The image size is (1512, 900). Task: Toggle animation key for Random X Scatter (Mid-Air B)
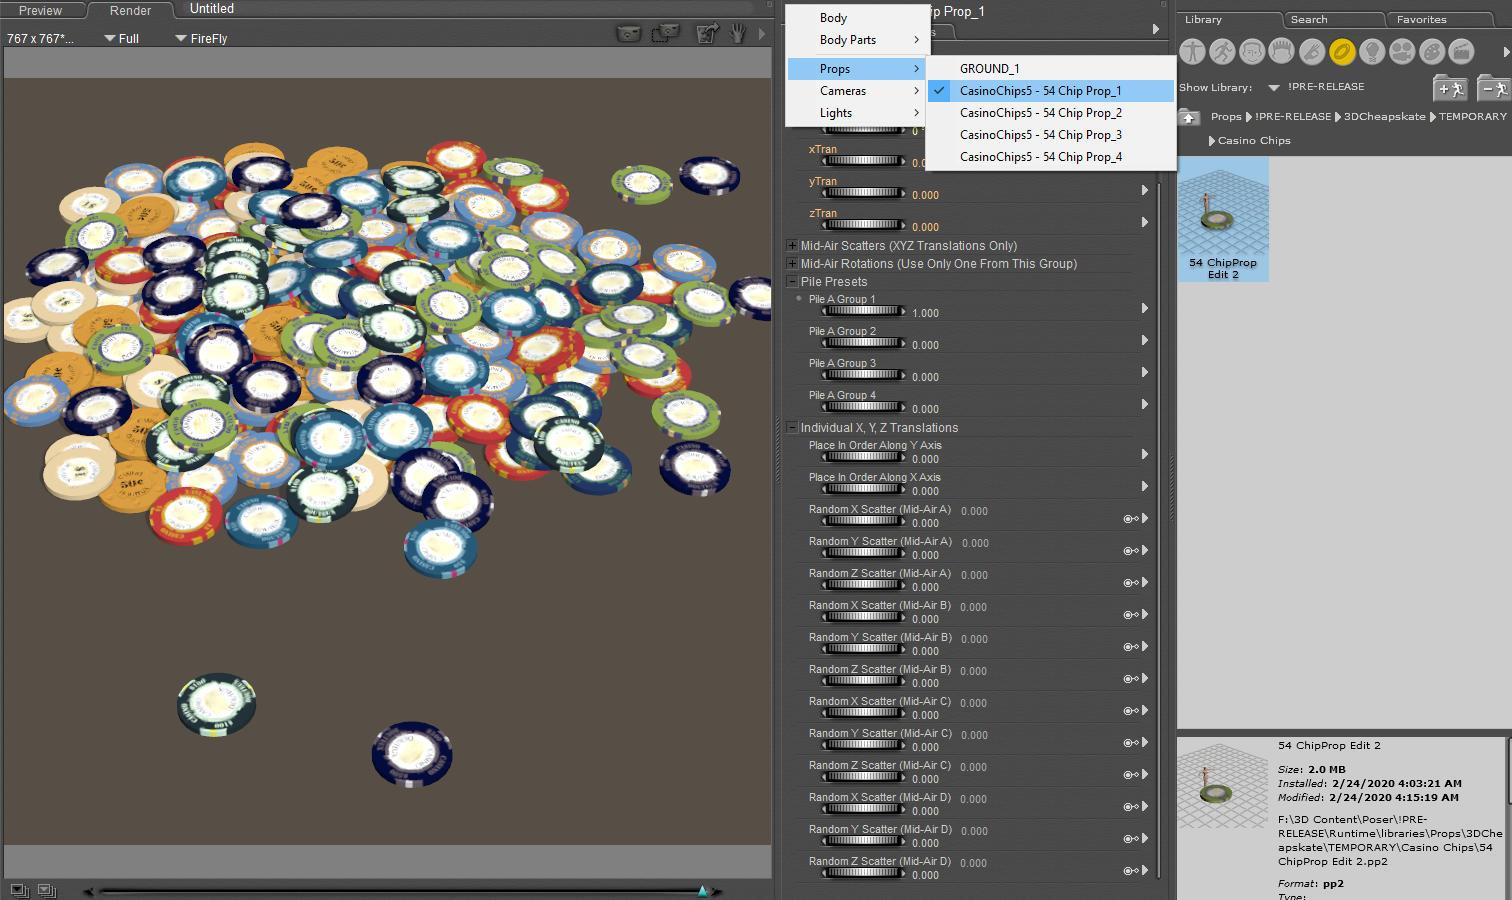1130,615
